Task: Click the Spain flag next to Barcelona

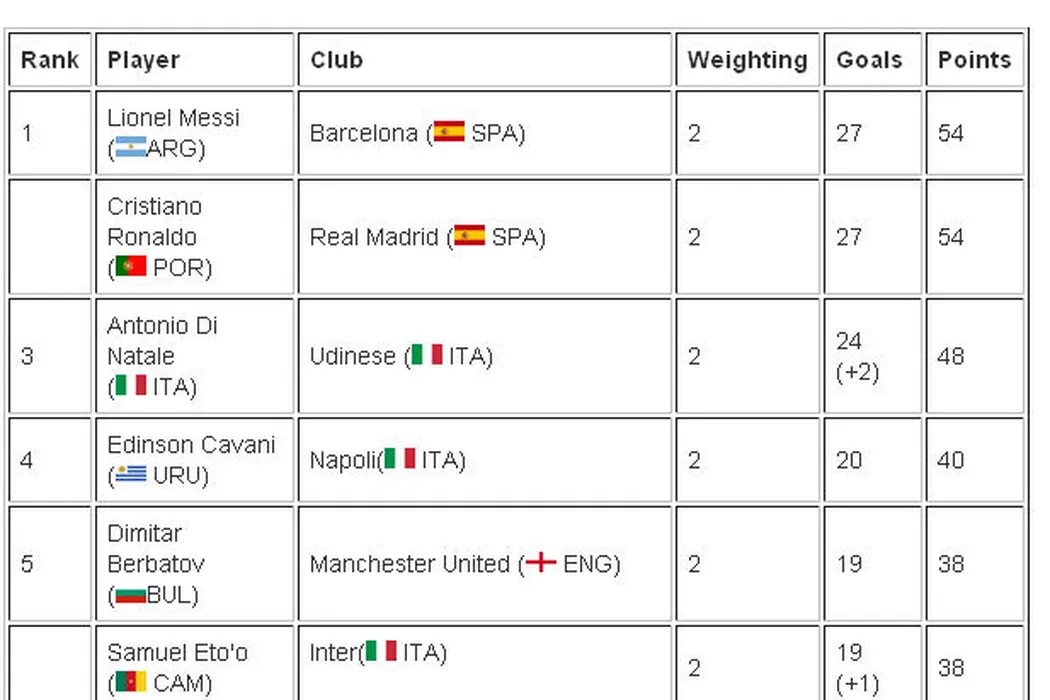Action: [448, 132]
